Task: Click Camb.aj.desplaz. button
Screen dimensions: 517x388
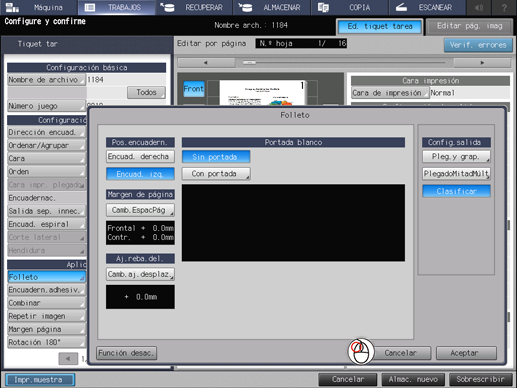Action: (140, 274)
